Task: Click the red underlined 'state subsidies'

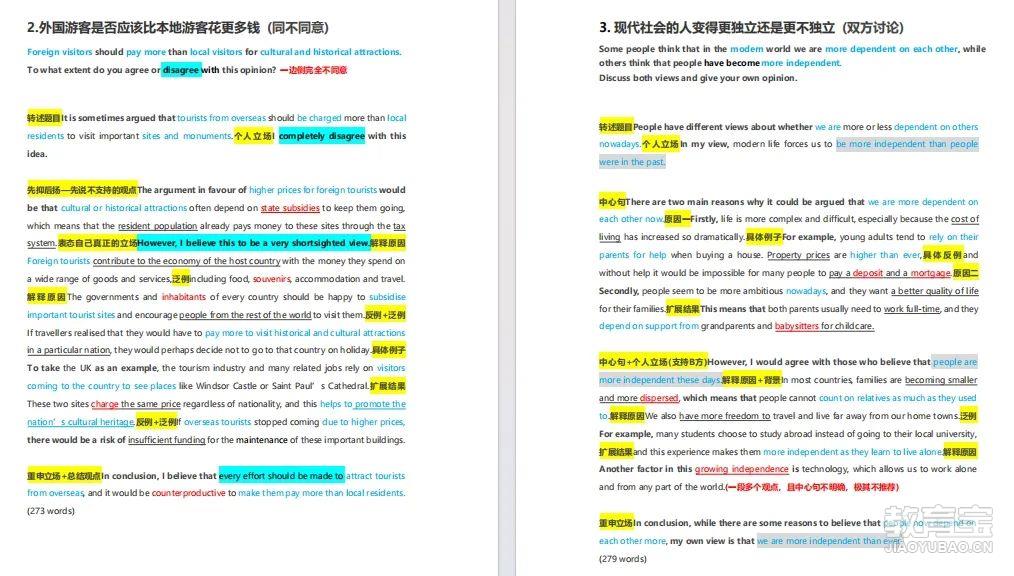Action: 290,208
